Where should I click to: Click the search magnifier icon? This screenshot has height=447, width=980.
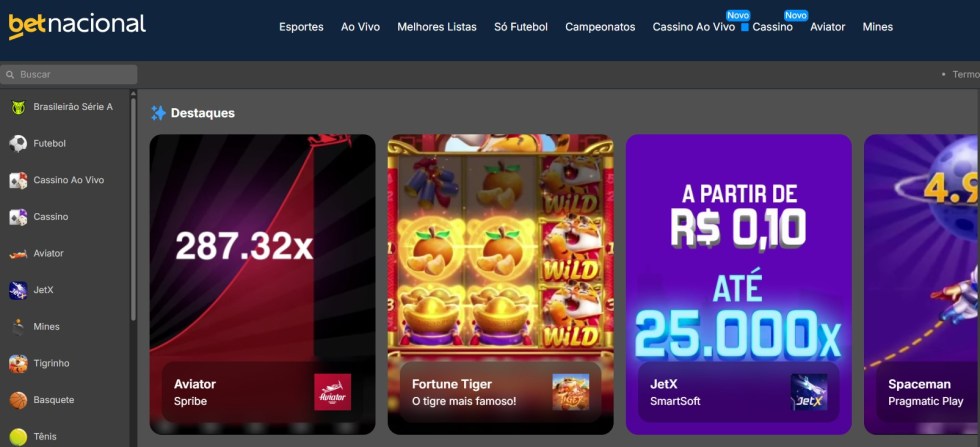coord(10,74)
